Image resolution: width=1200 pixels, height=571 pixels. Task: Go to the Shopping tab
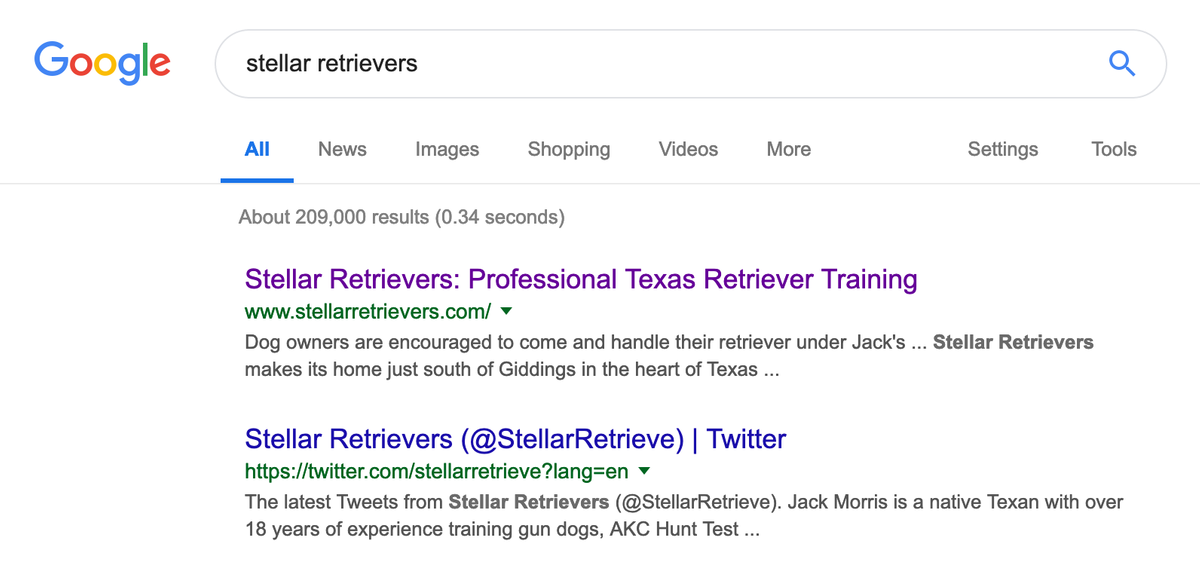click(569, 149)
